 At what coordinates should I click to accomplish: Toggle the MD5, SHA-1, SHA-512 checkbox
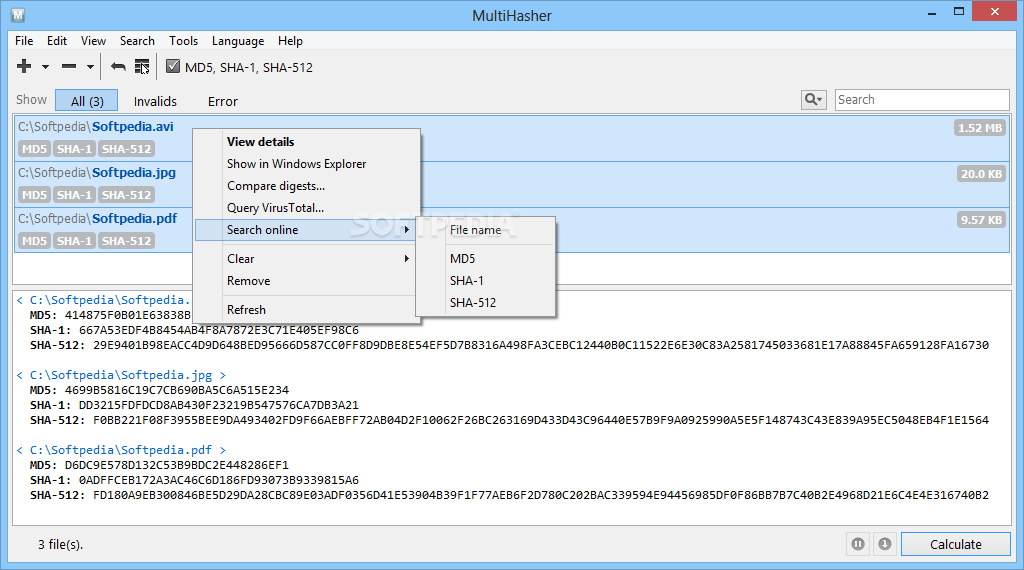click(173, 67)
